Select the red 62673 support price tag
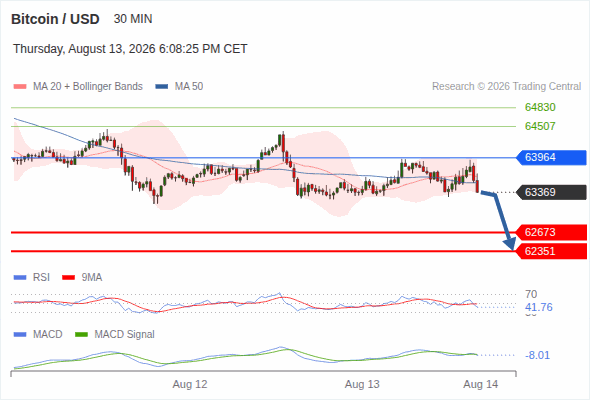The height and width of the screenshot is (400, 590). (x=551, y=232)
